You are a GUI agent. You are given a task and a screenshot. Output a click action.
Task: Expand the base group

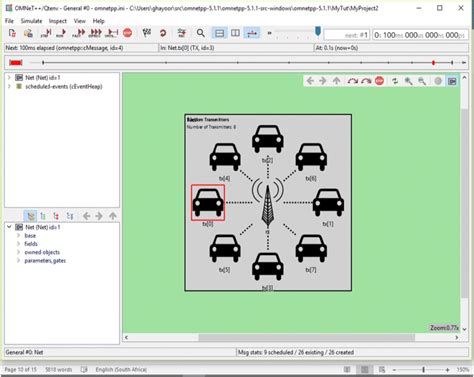coord(19,235)
